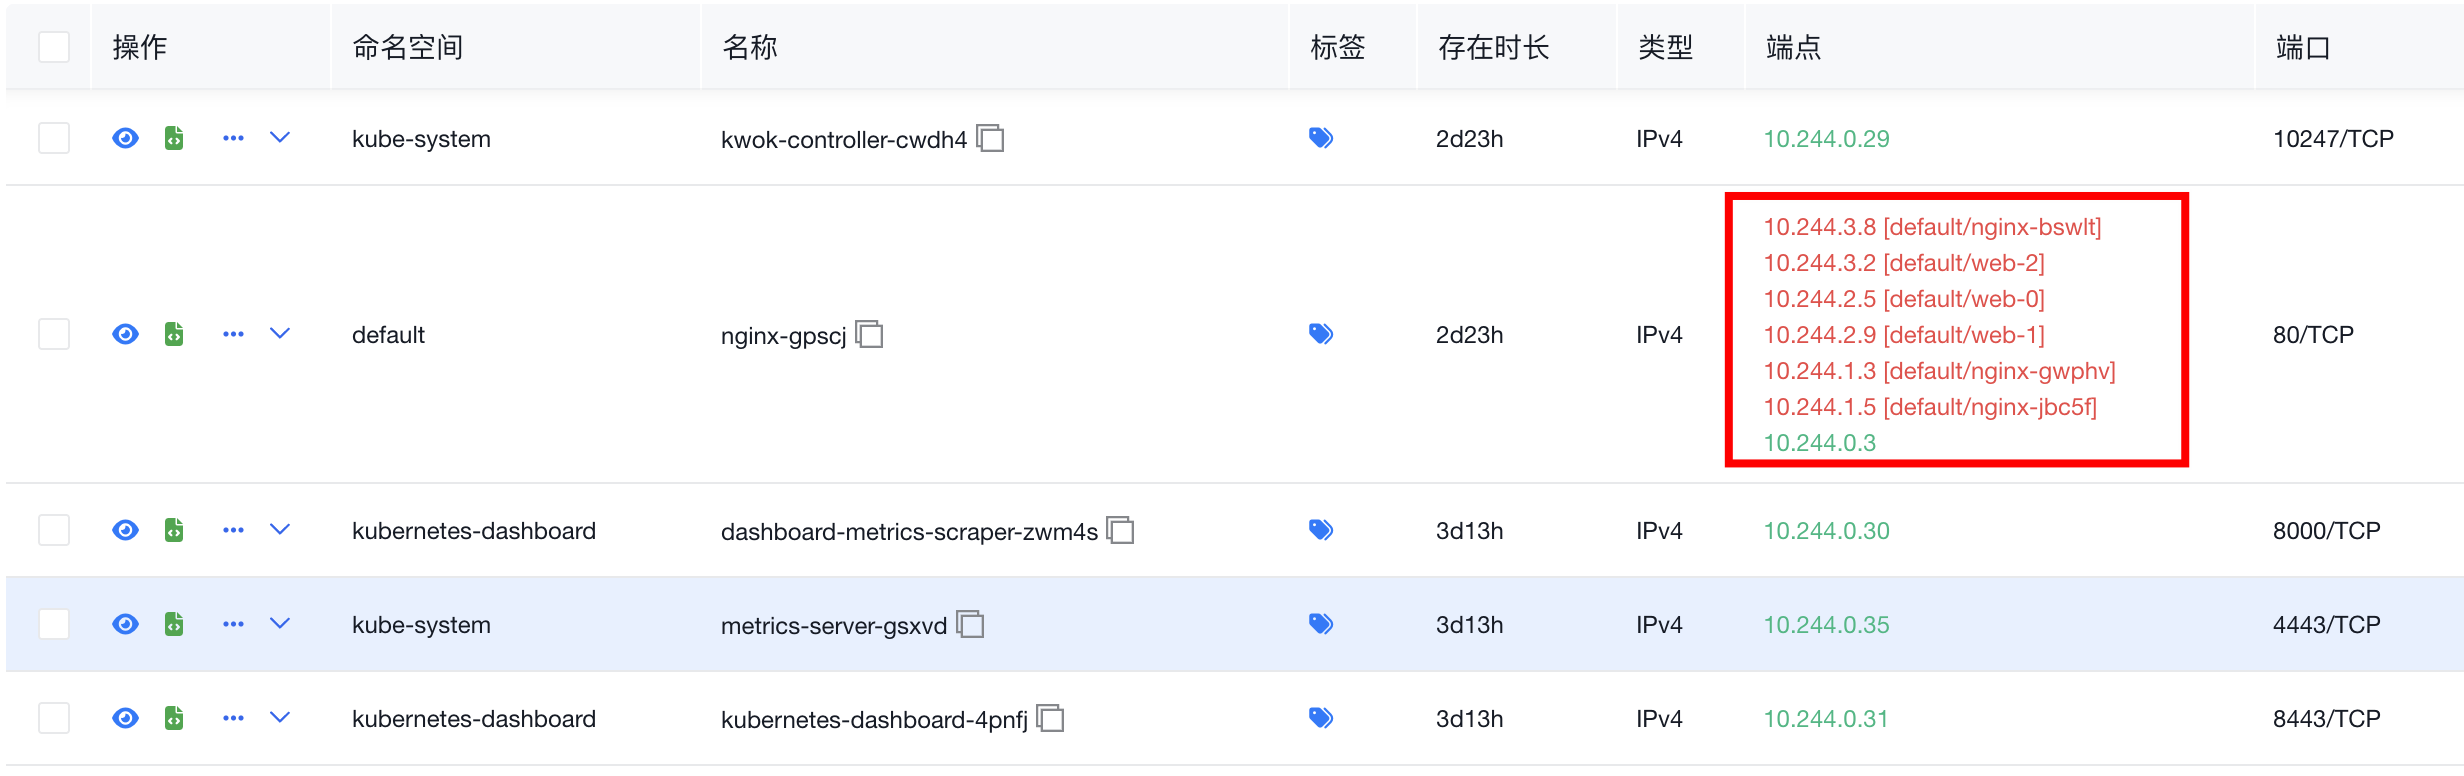
Task: Expand the metrics-server-gsxvd row chevron
Action: (x=280, y=623)
